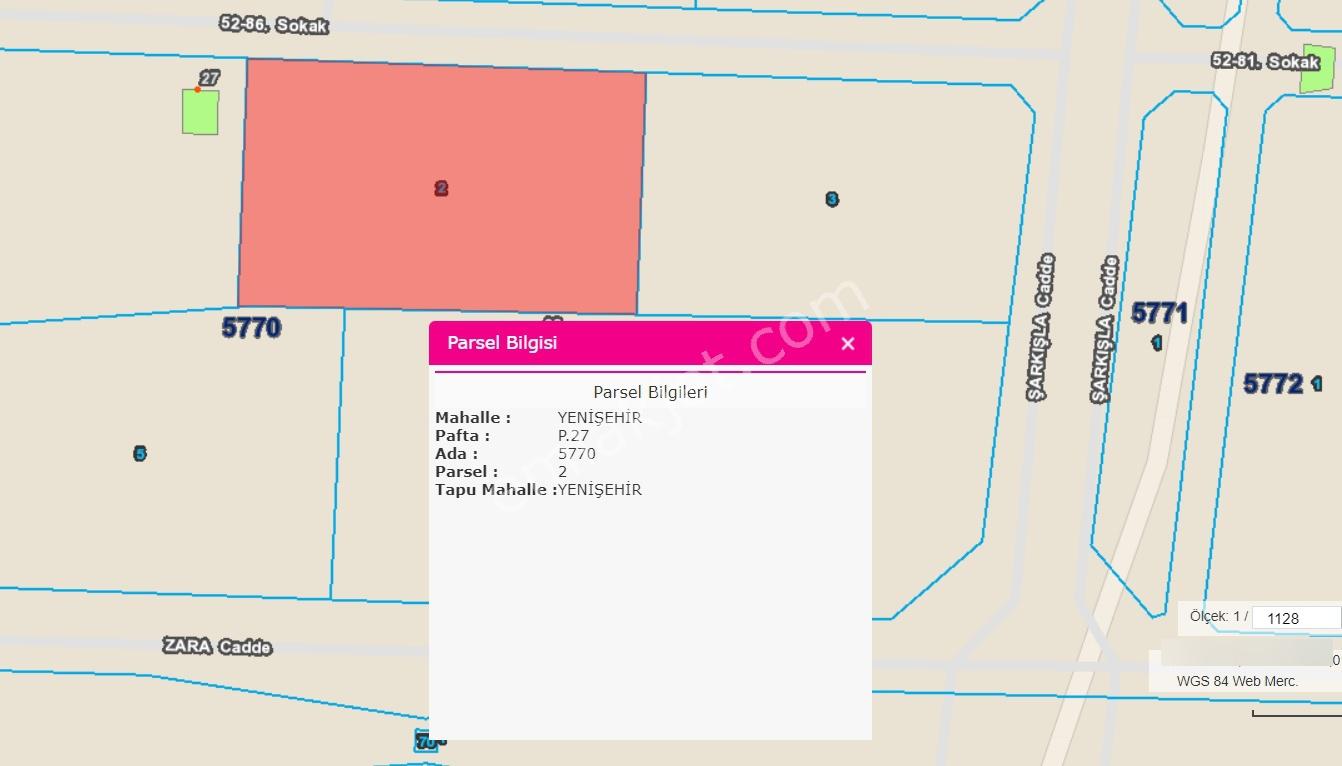Screen dimensions: 1342x766
Task: Click the P.27 value in Pafta row
Action: pos(574,436)
